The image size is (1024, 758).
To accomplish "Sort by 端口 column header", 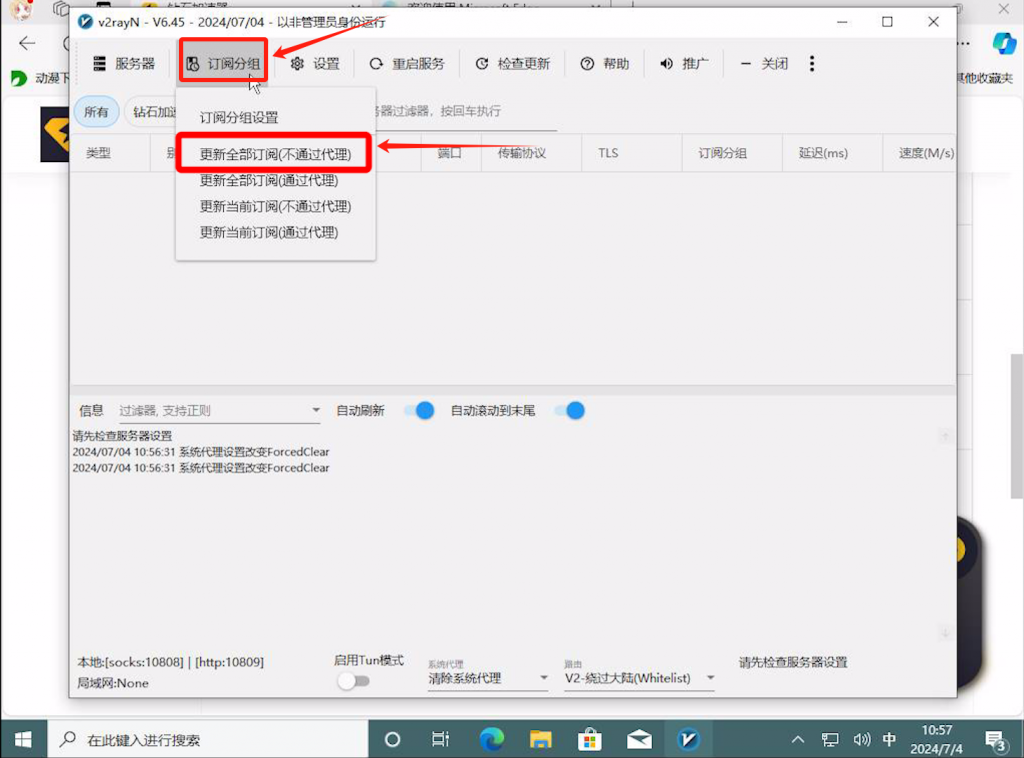I will [x=451, y=153].
